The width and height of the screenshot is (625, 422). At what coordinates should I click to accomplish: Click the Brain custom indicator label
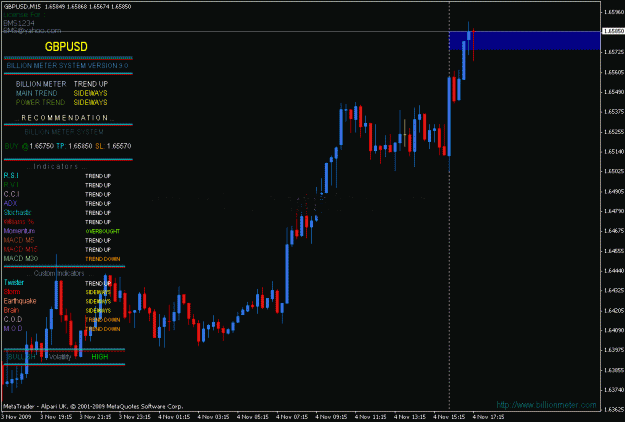coord(11,310)
